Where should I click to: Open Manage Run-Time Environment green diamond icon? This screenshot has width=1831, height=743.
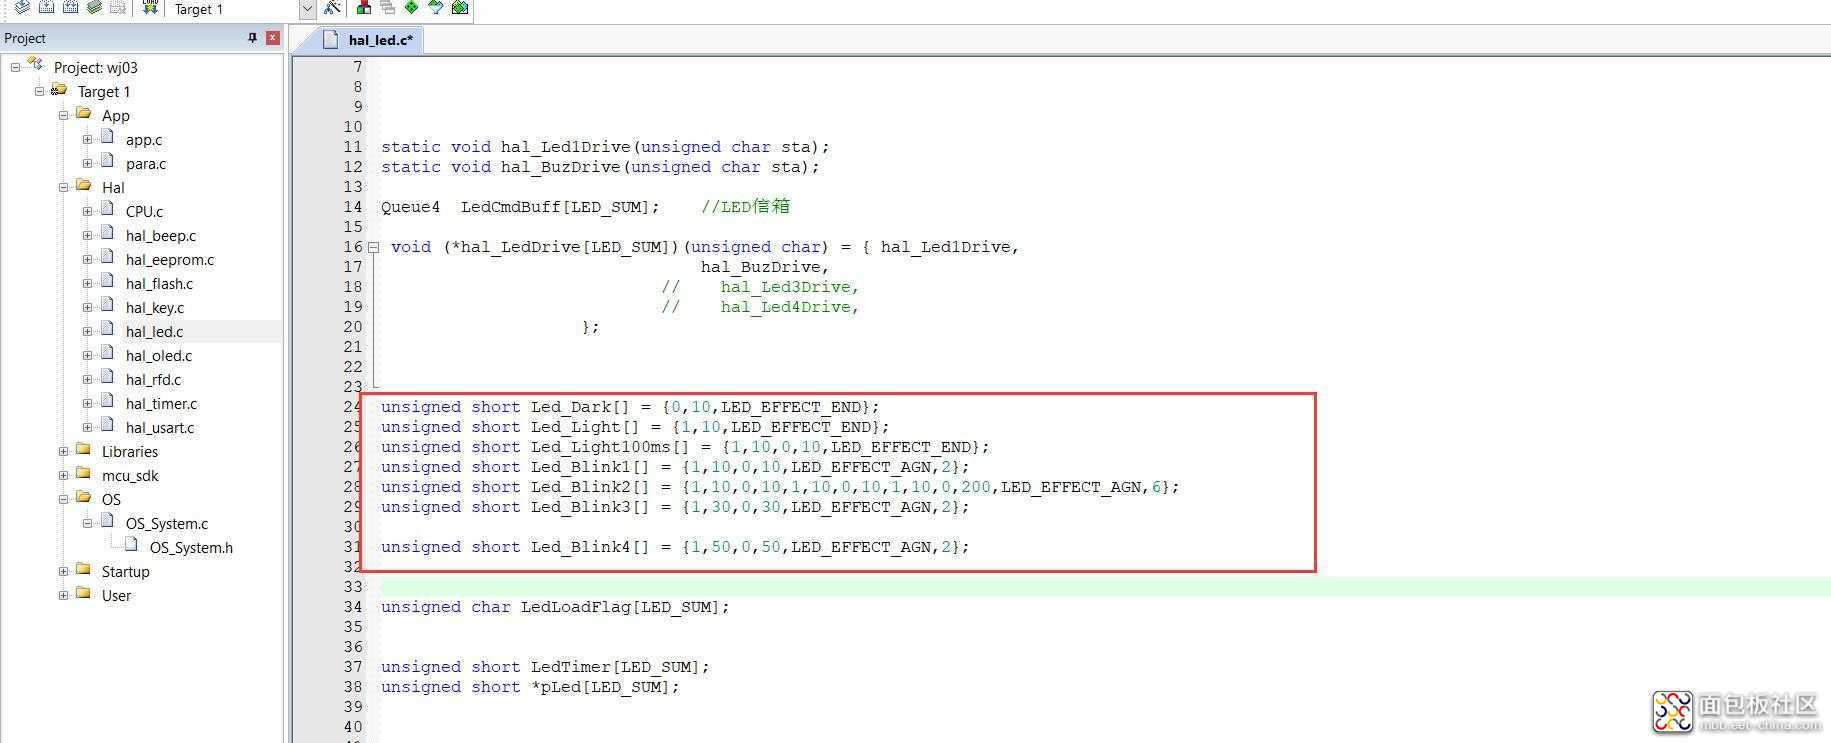click(412, 8)
